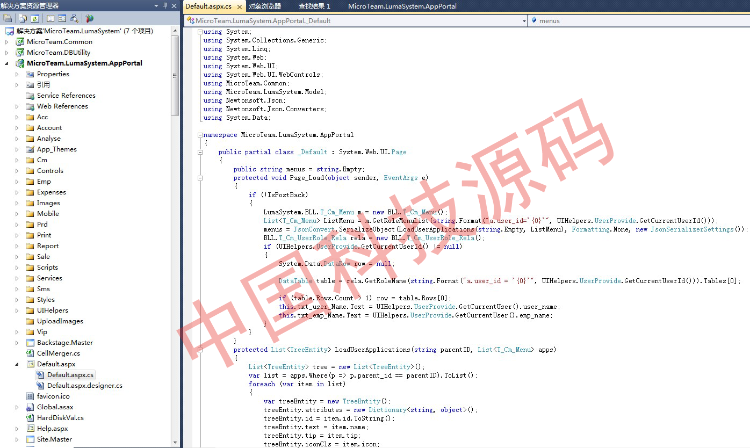This screenshot has height=448, width=750.
Task: Click the Default.aspx.cs file icon in tree
Action: pyautogui.click(x=41, y=375)
